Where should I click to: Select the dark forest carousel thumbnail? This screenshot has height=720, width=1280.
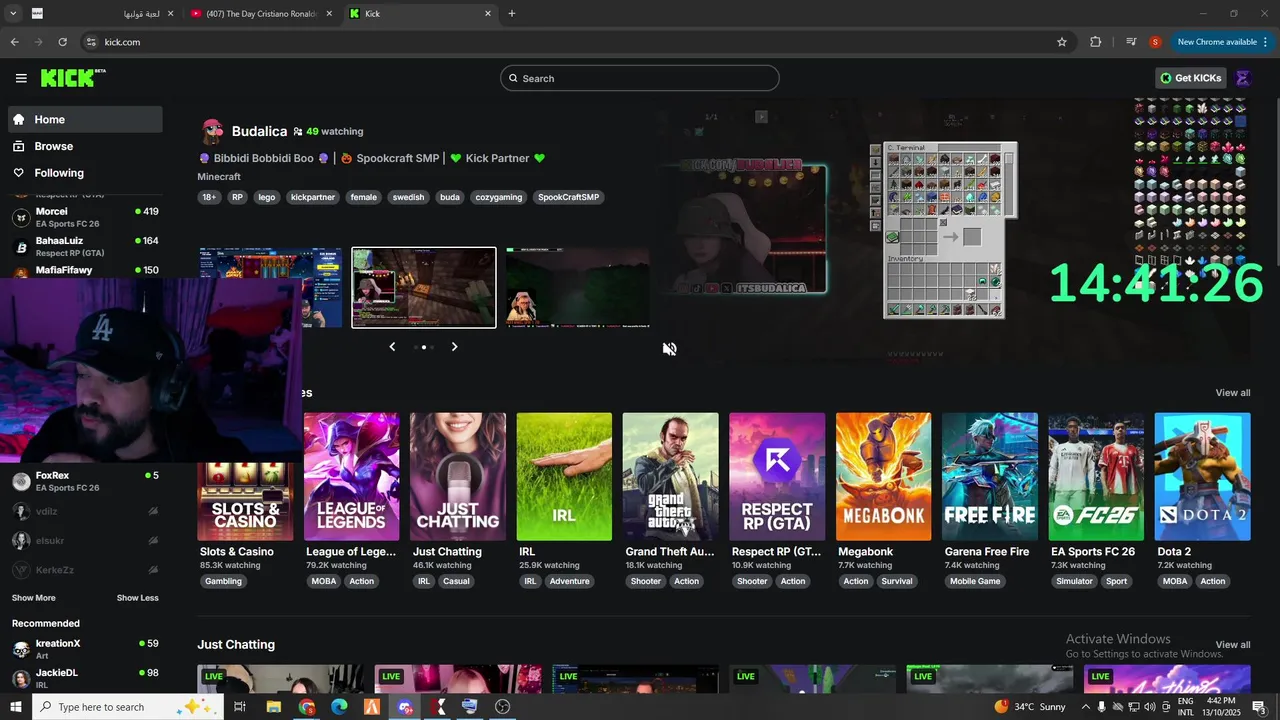pyautogui.click(x=577, y=288)
